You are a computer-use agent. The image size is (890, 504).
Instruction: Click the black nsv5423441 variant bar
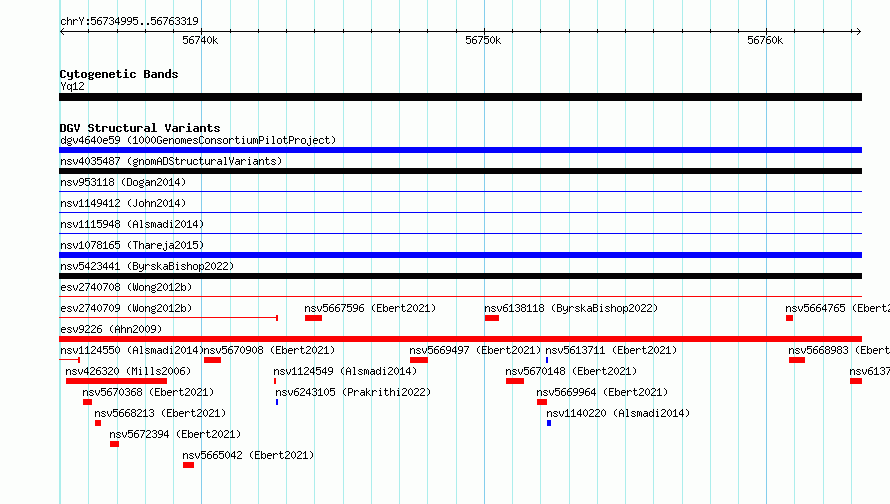(x=460, y=276)
